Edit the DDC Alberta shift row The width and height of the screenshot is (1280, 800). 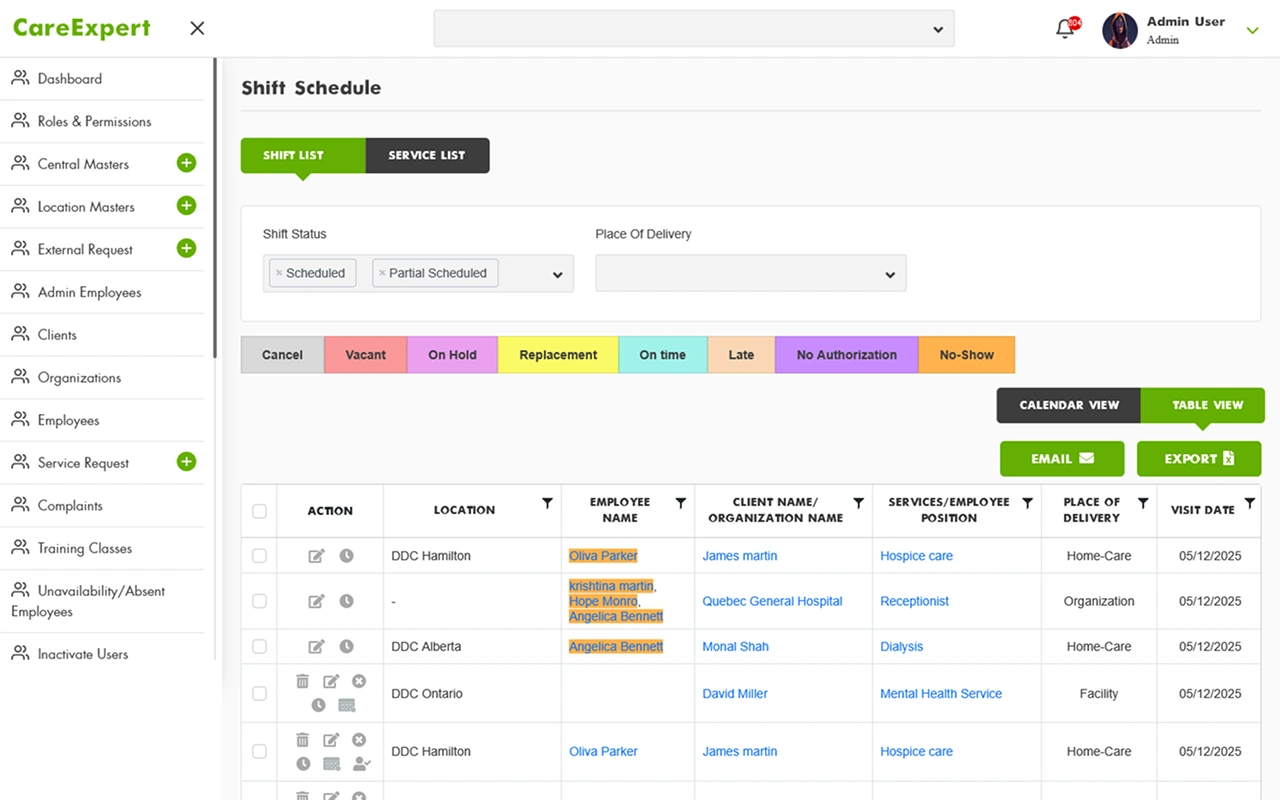pyautogui.click(x=316, y=647)
